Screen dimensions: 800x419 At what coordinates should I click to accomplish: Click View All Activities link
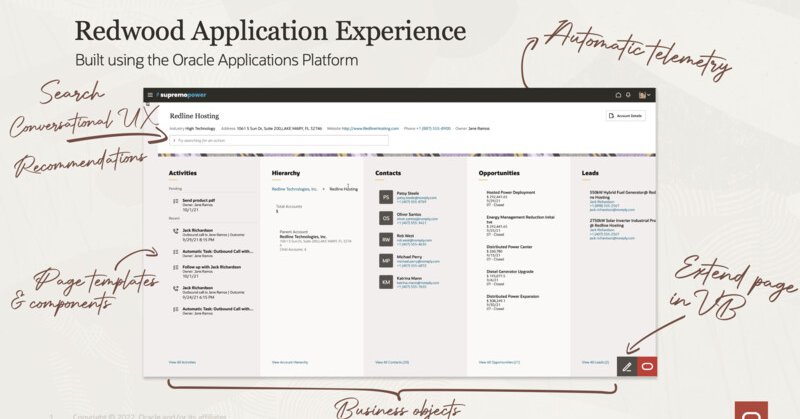point(182,362)
